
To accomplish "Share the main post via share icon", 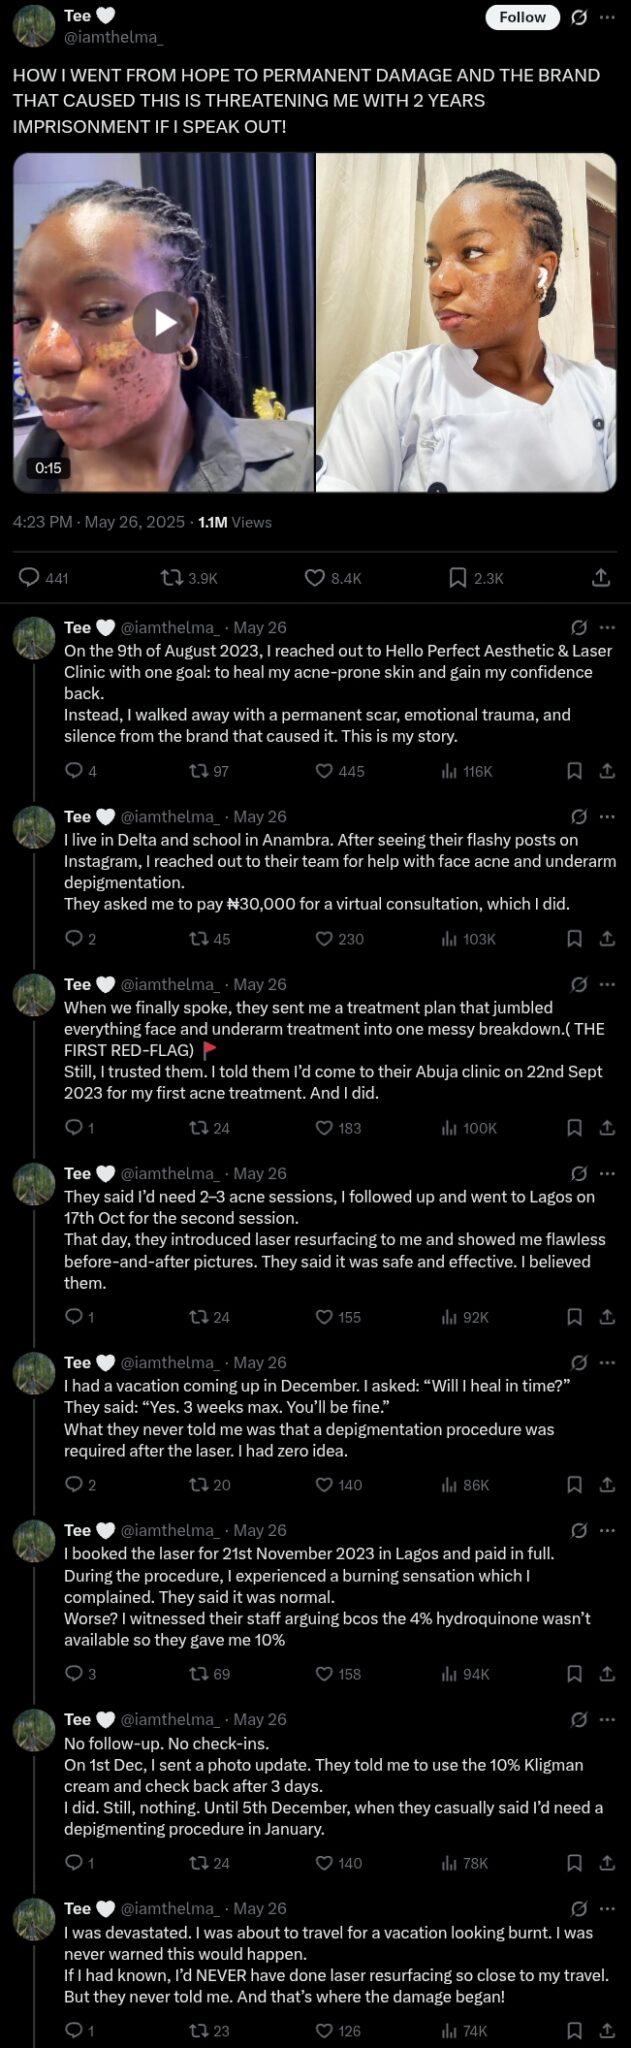I will [600, 577].
